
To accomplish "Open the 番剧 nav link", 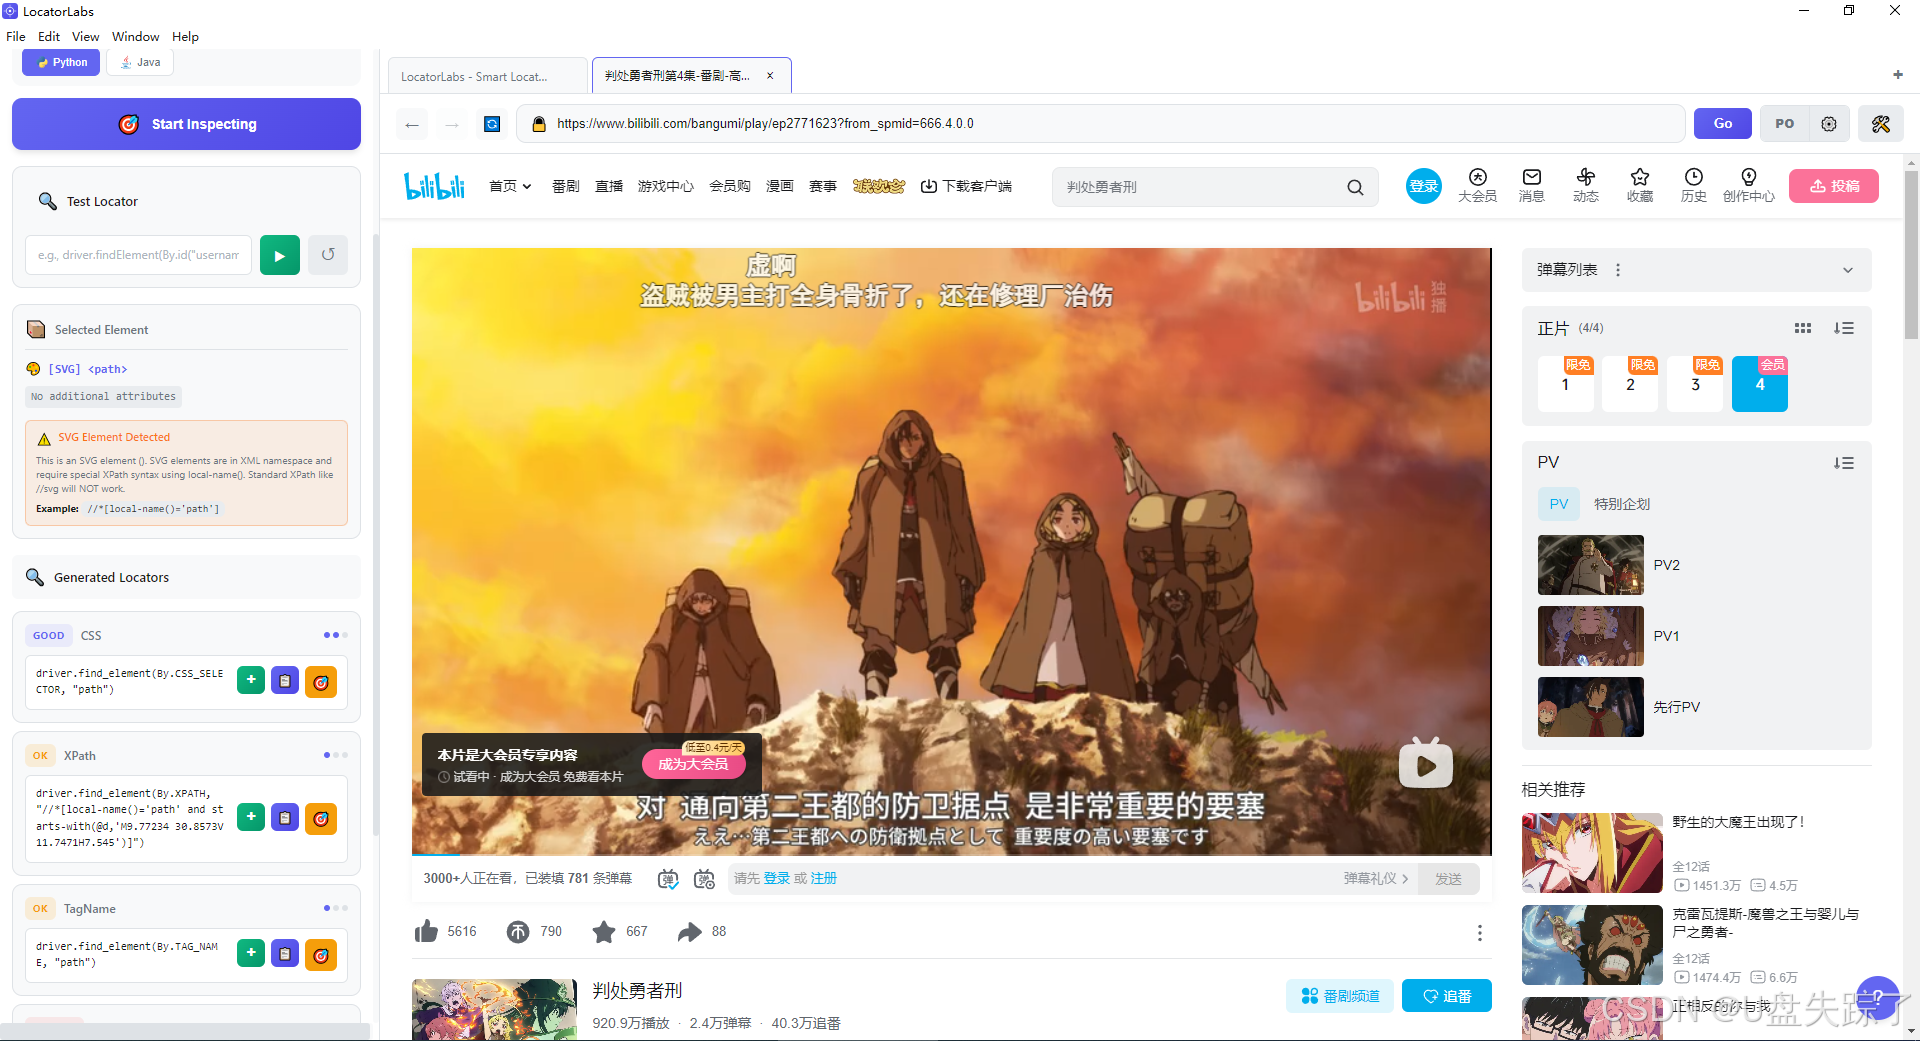I will pos(566,186).
